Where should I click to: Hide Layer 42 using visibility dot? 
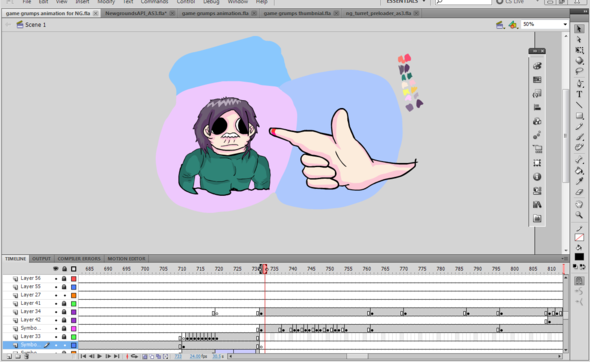click(x=56, y=320)
